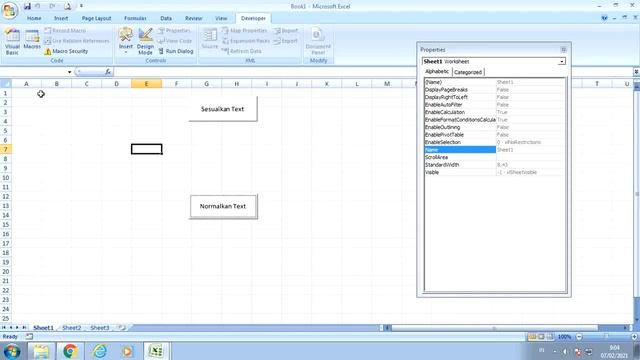
Task: Click the Office button
Action: 9,10
